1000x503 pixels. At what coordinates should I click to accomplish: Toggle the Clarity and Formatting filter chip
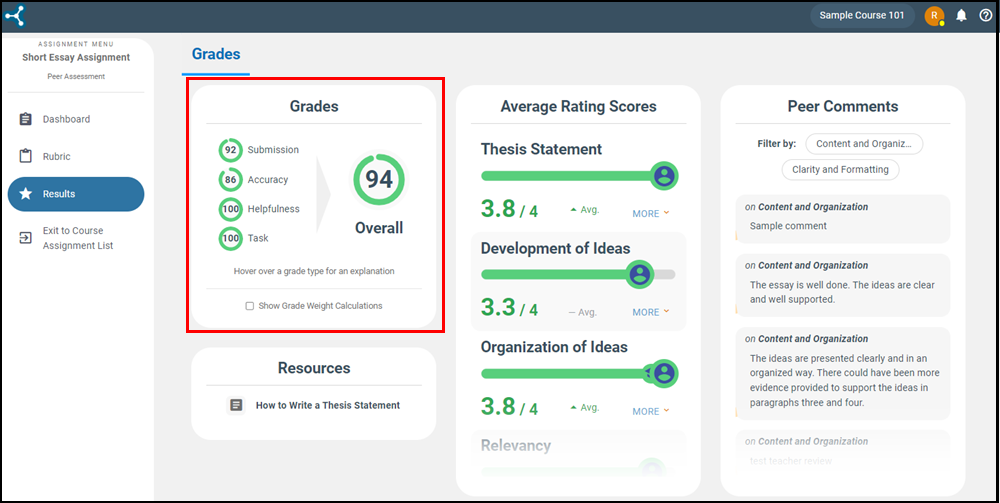point(840,170)
